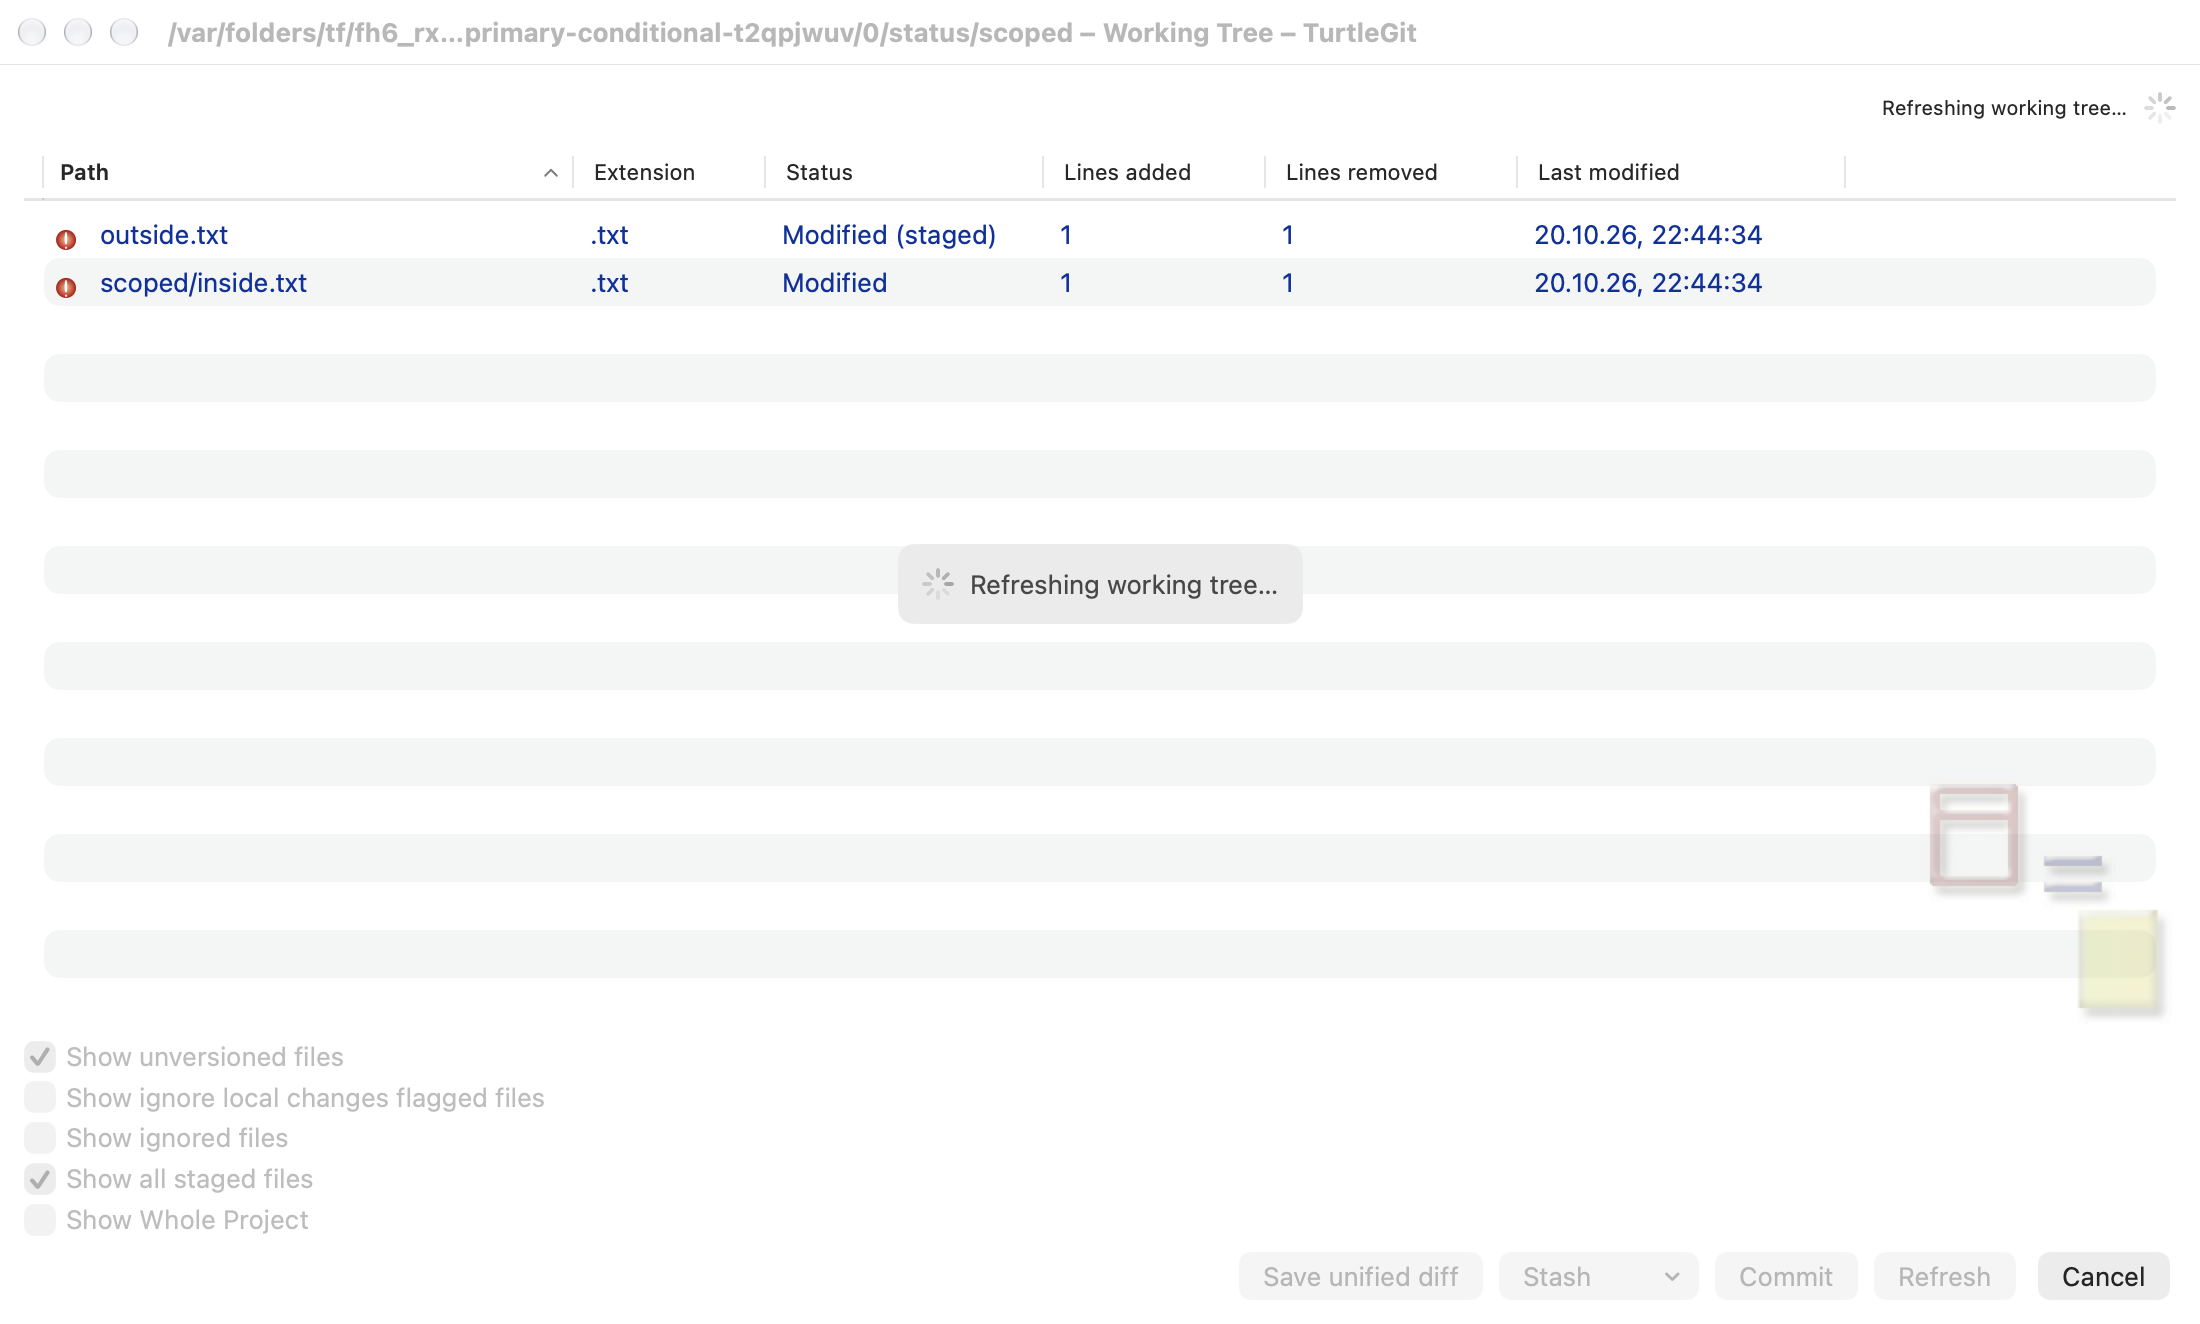Toggle Show unversioned files checkbox
Screen dimensions: 2200x1324
pos(40,1056)
